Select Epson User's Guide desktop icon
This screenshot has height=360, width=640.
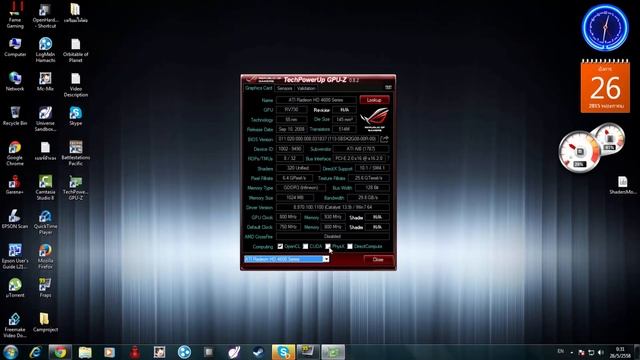[15, 257]
